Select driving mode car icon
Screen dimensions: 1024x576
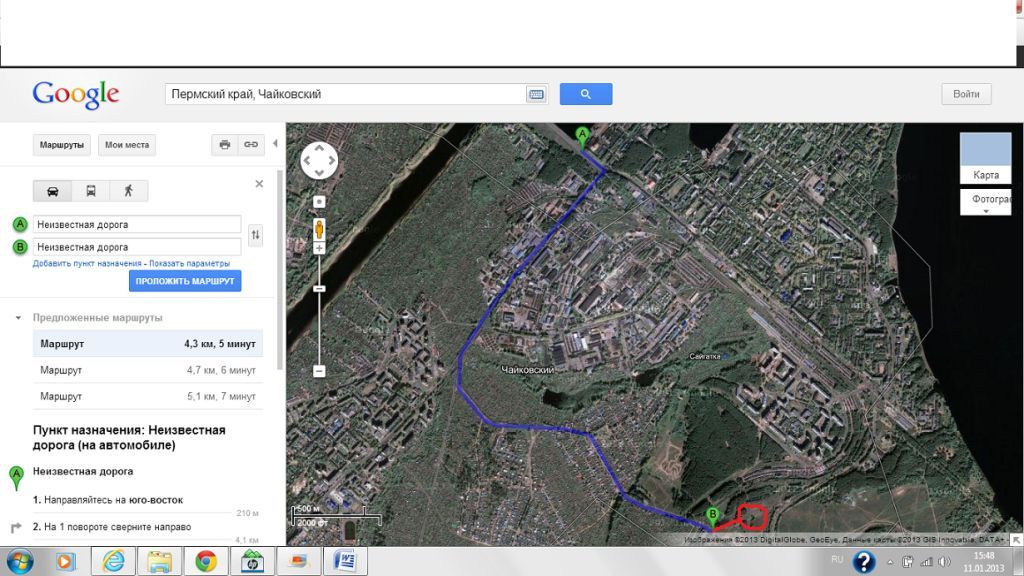[x=52, y=191]
